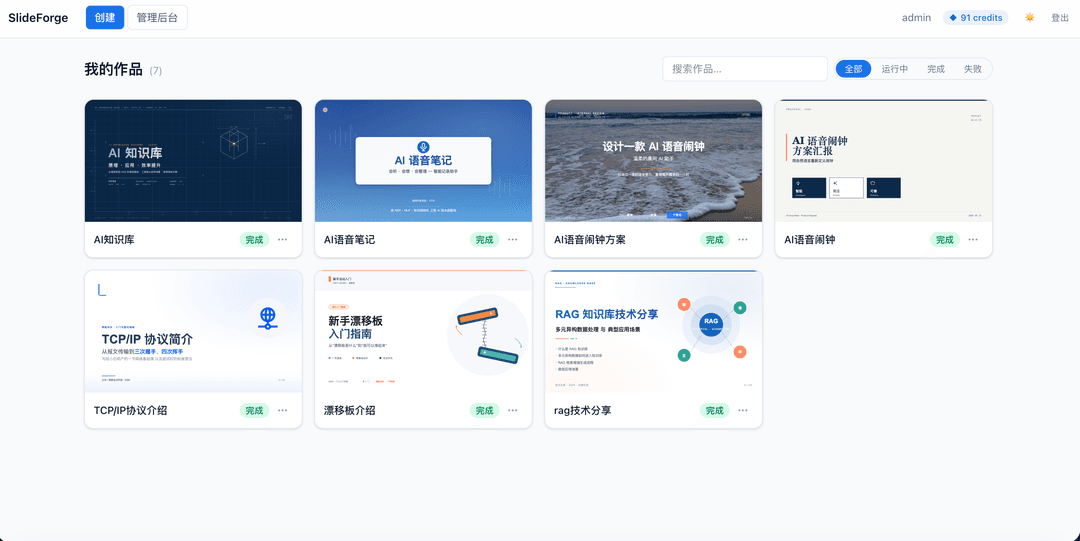
Task: Open the 管理后台 page
Action: [x=157, y=17]
